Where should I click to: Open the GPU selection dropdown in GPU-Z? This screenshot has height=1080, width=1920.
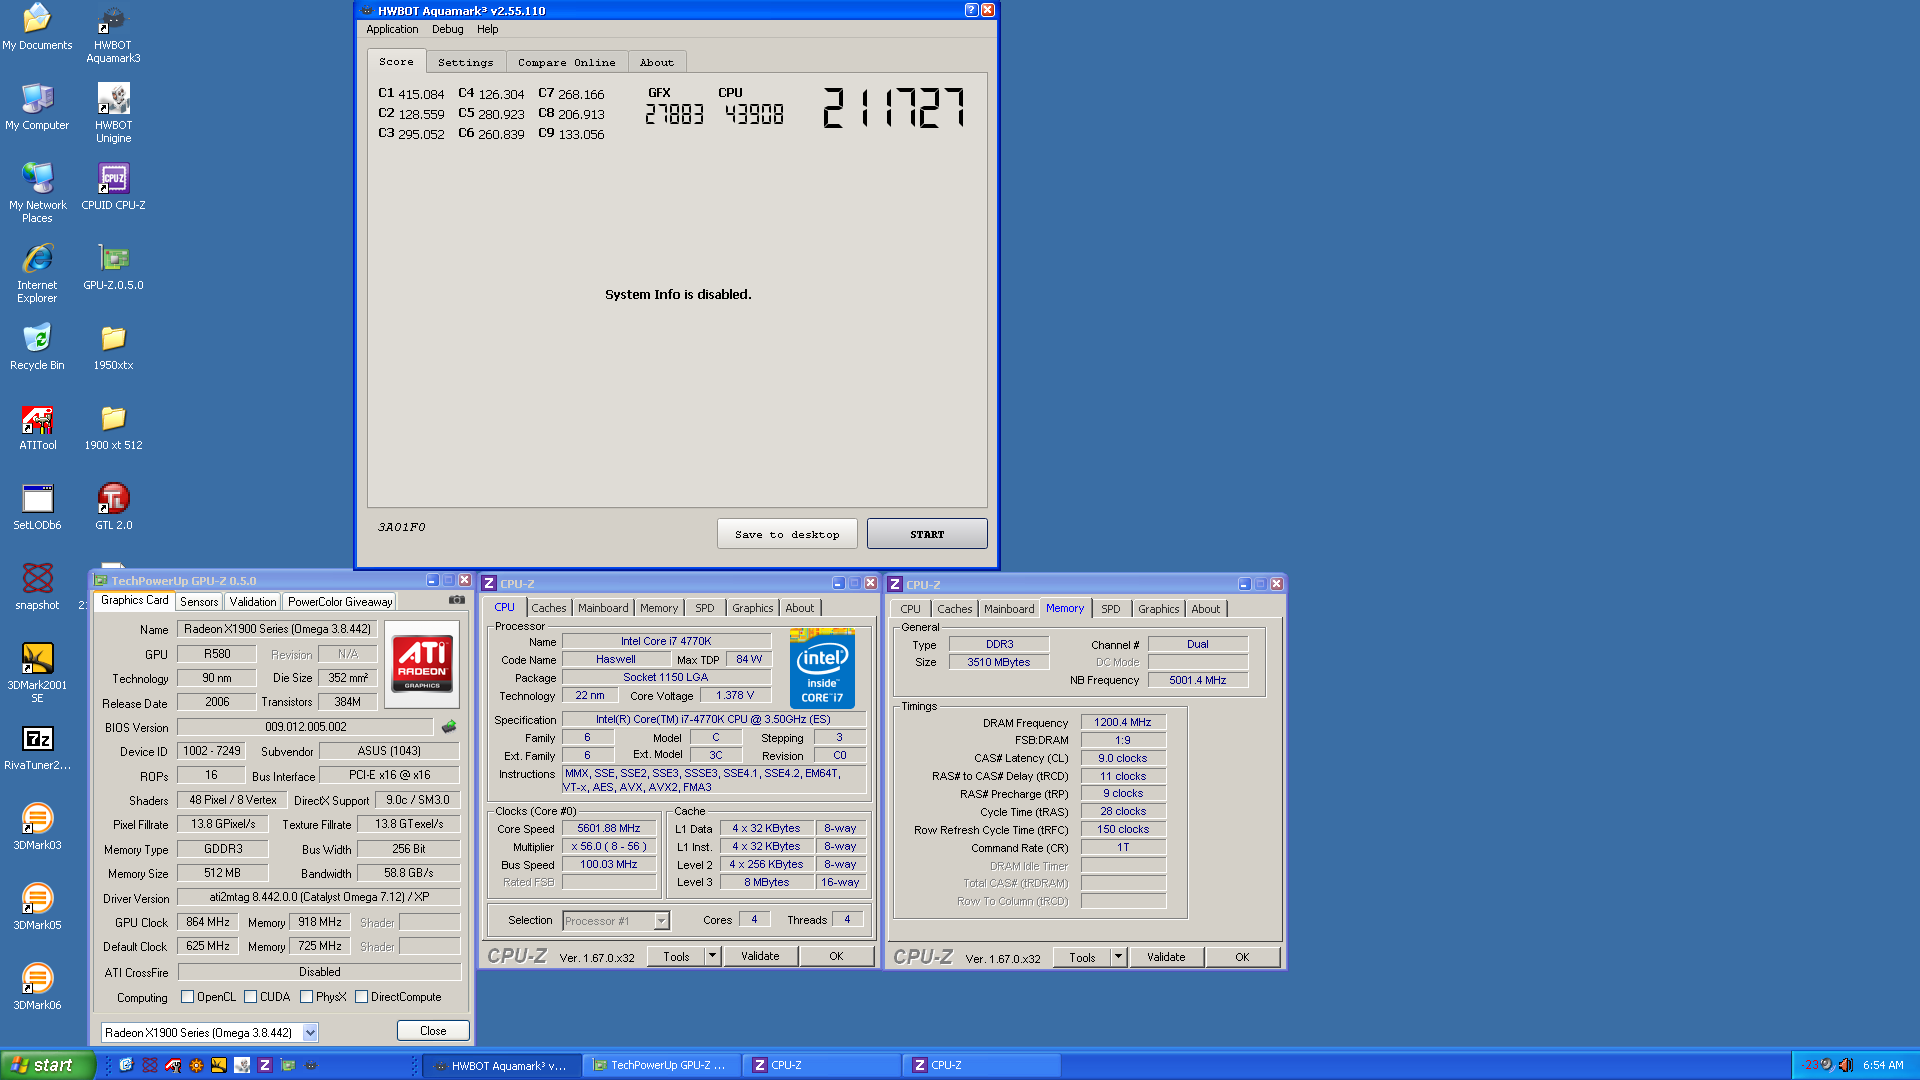310,1033
